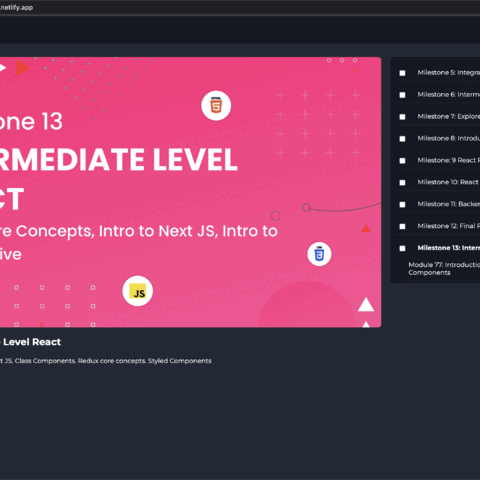Image resolution: width=480 pixels, height=480 pixels.
Task: Click the Styled Components description text
Action: click(180, 361)
